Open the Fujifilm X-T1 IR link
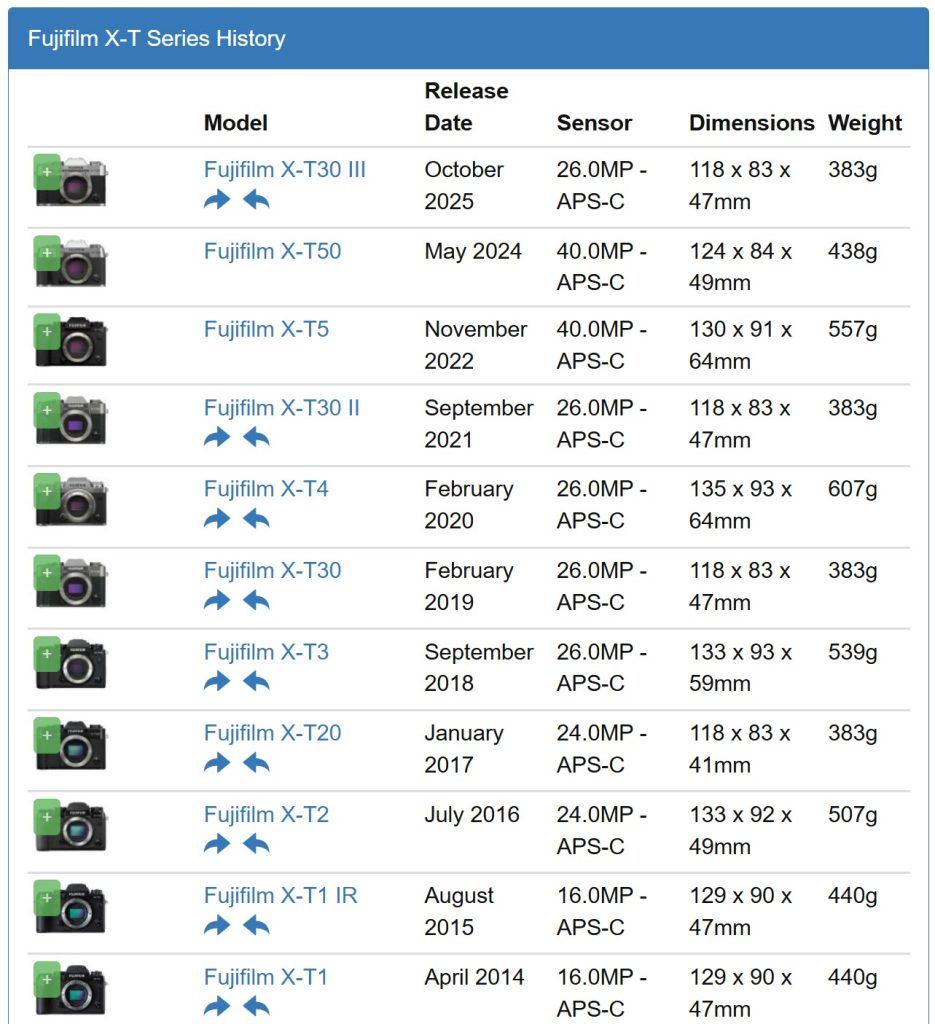This screenshot has height=1024, width=935. pos(280,896)
